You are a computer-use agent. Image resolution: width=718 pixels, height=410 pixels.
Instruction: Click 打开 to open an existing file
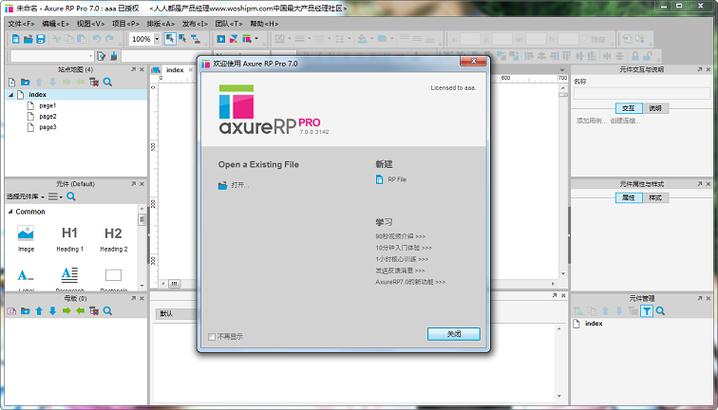(x=234, y=185)
